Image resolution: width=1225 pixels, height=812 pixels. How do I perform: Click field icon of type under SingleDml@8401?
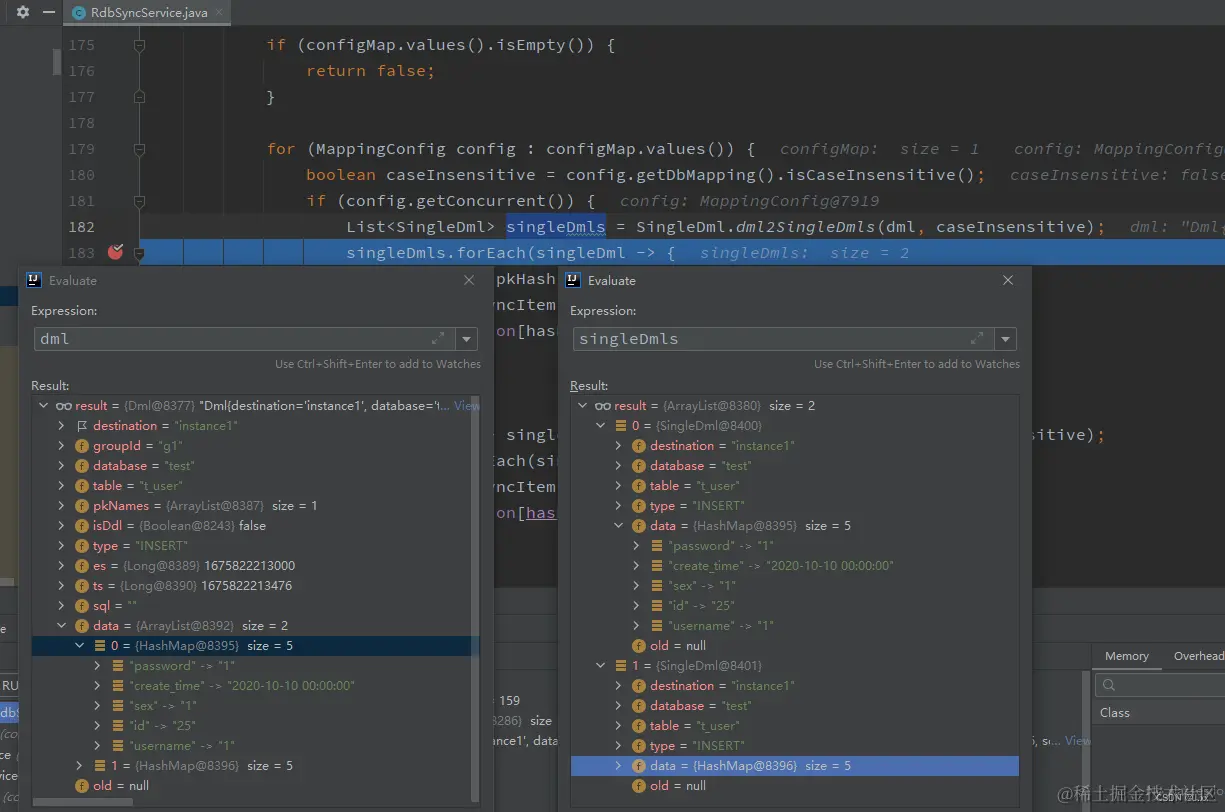639,746
